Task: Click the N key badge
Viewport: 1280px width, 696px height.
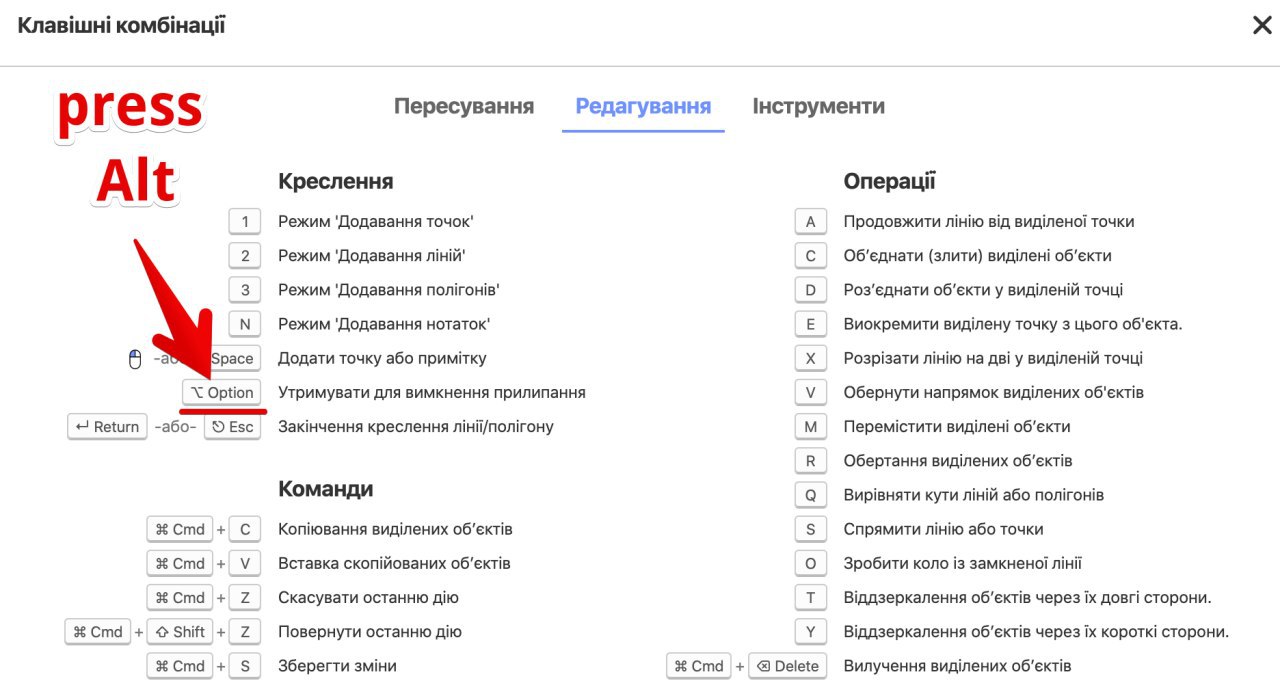Action: [245, 324]
